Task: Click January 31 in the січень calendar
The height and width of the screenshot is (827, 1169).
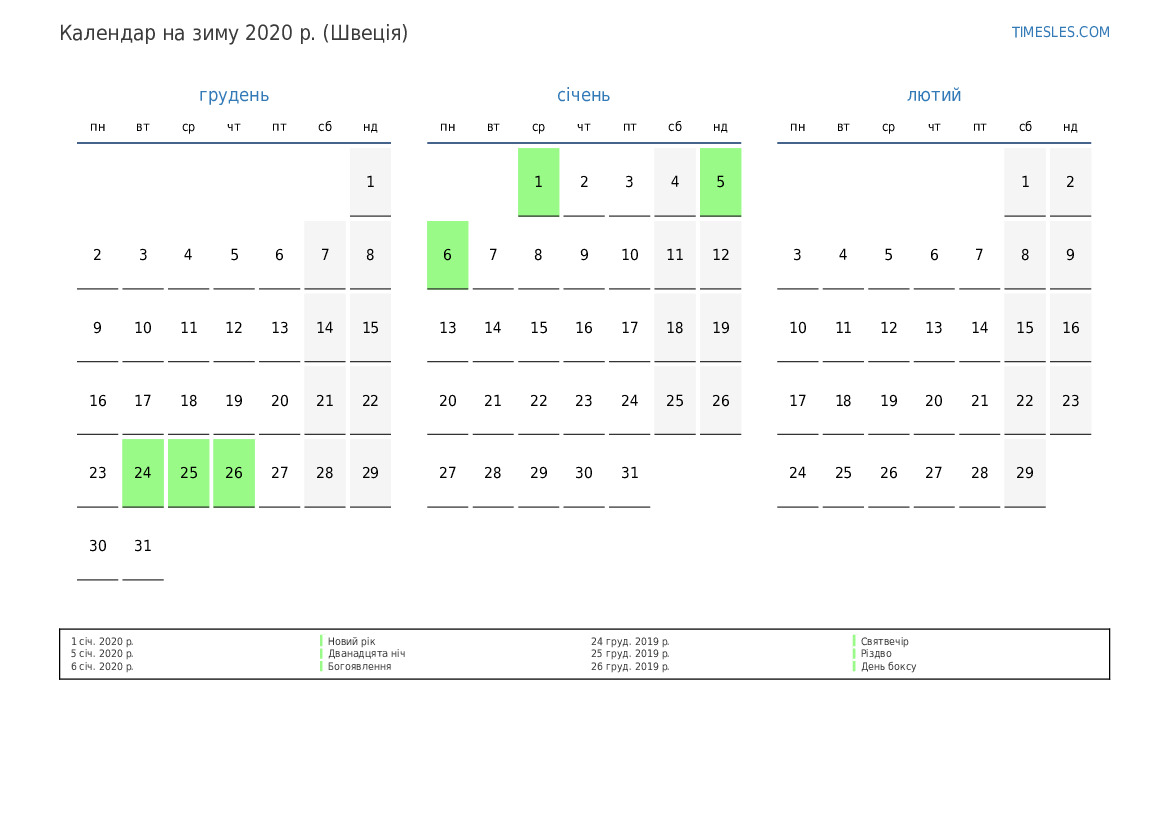Action: [x=629, y=473]
